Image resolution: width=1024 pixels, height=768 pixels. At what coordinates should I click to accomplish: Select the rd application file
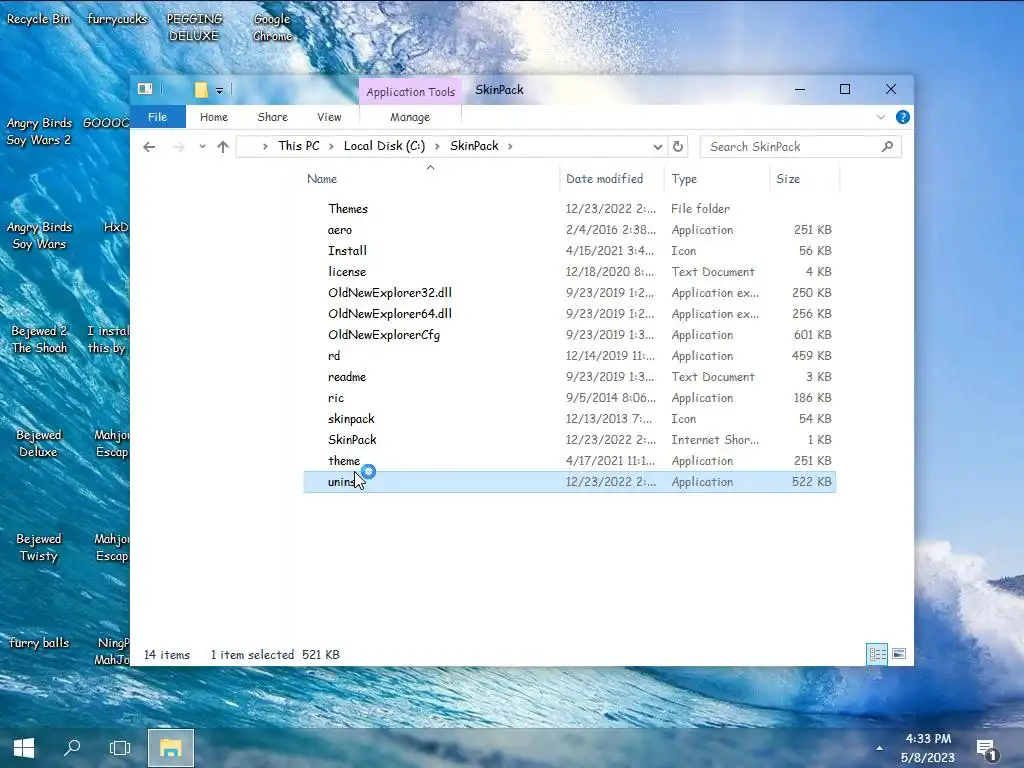click(569, 355)
